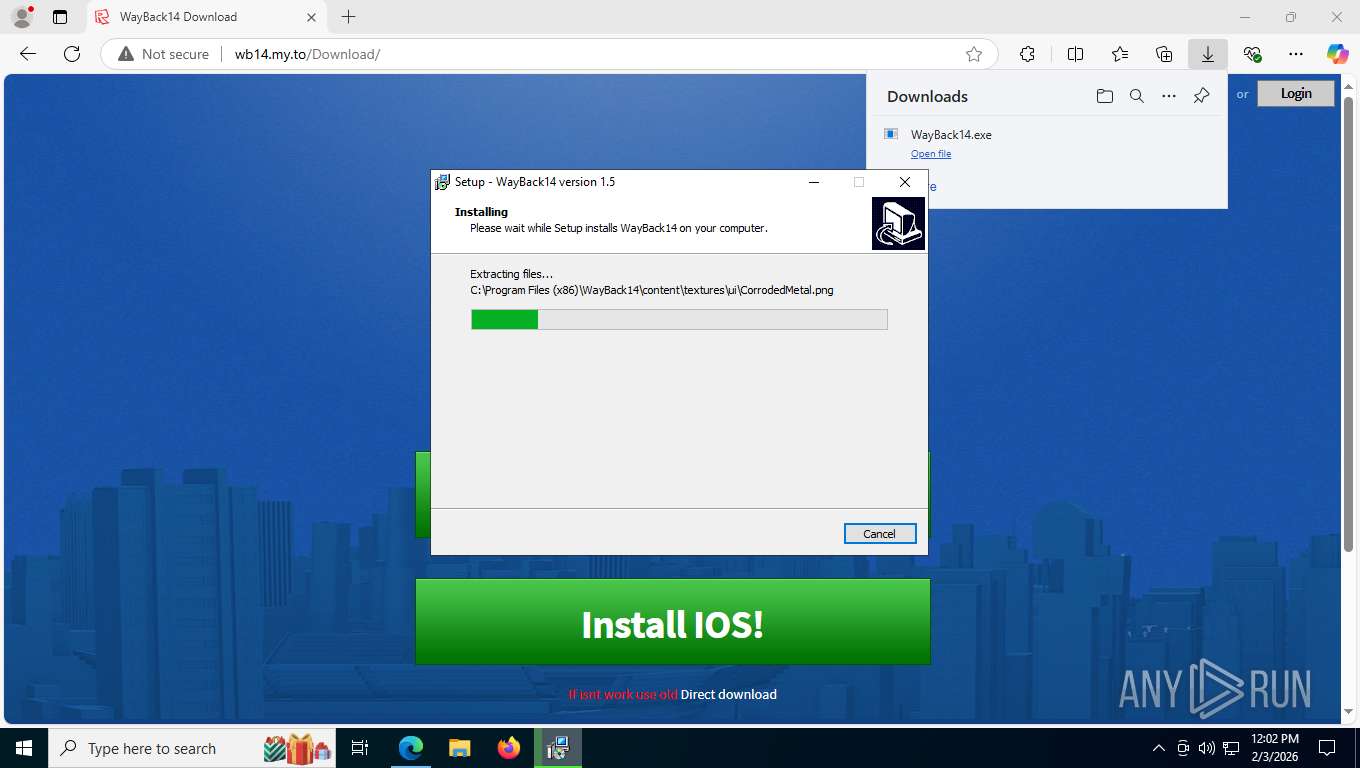
Task: Toggle the Downloads toolbar button
Action: [1208, 54]
